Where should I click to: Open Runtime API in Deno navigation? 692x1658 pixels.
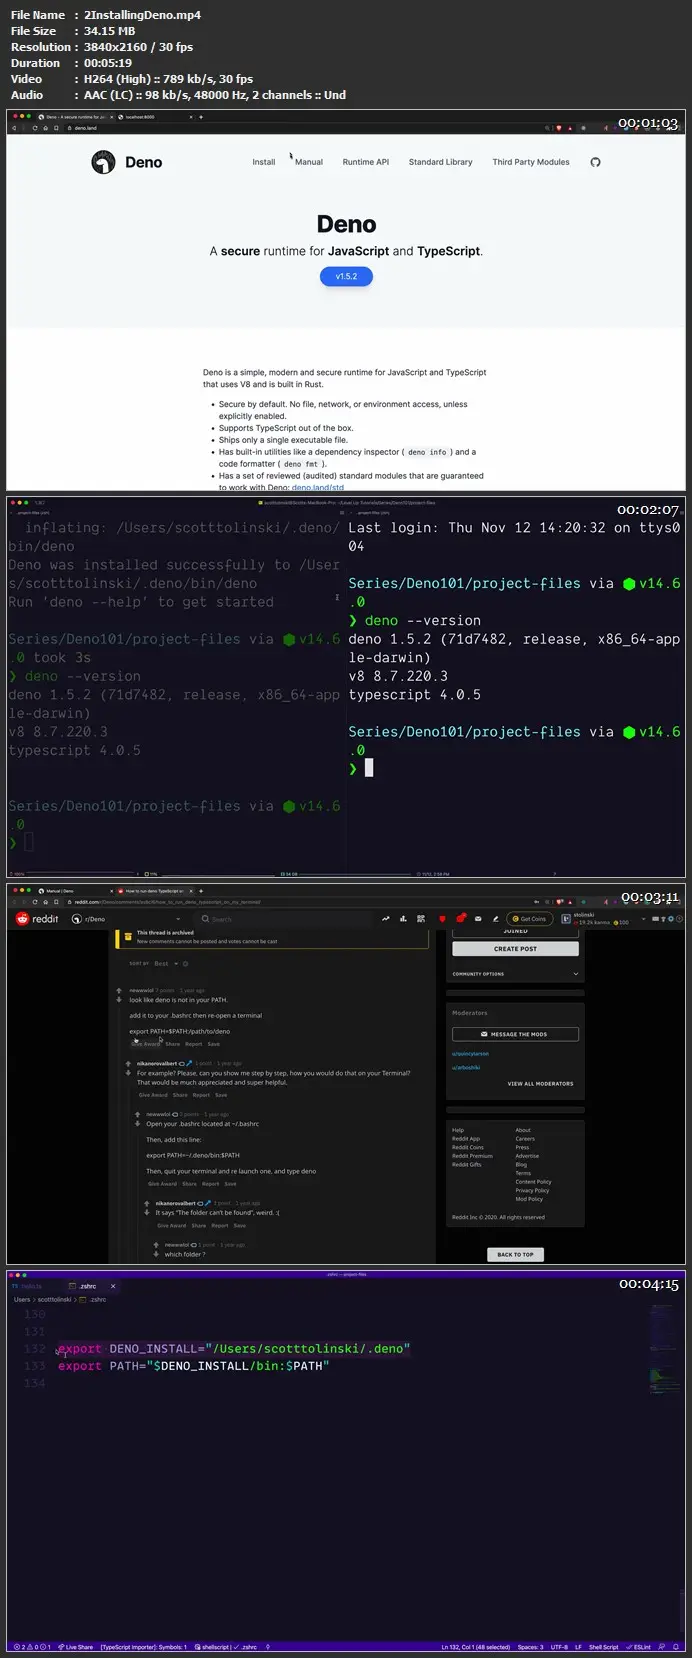(x=366, y=162)
